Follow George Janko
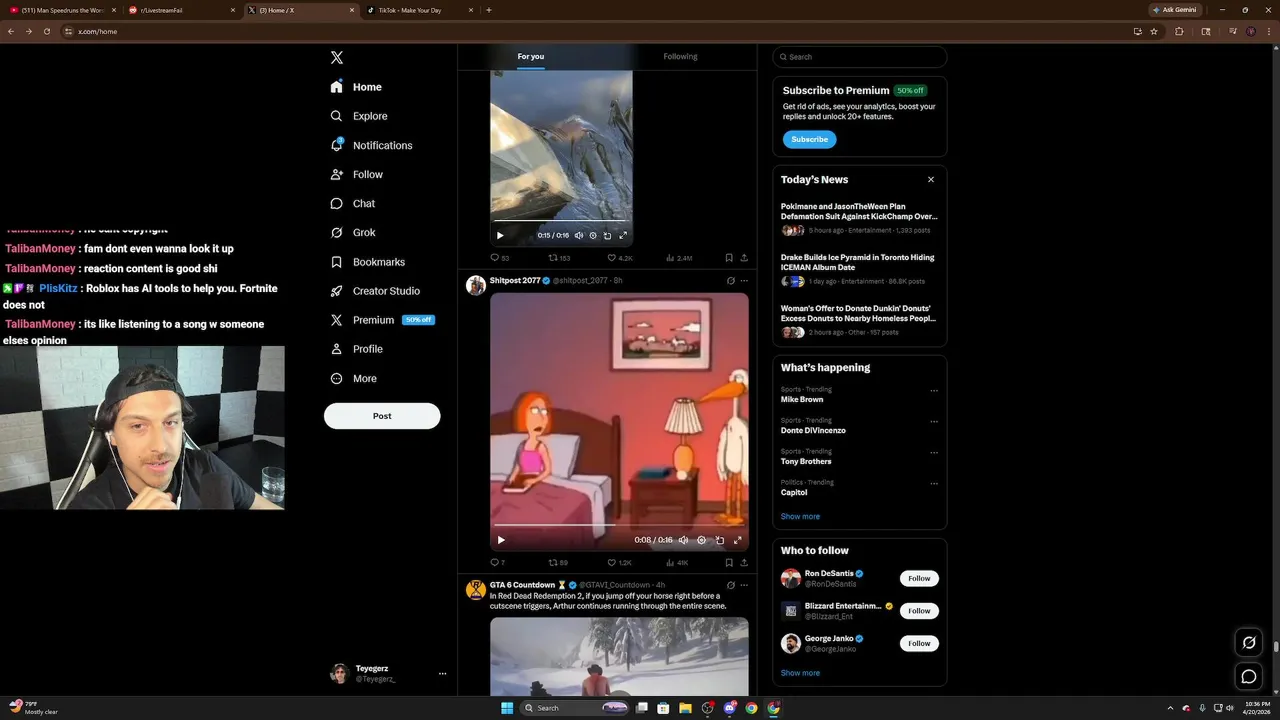 pos(919,643)
